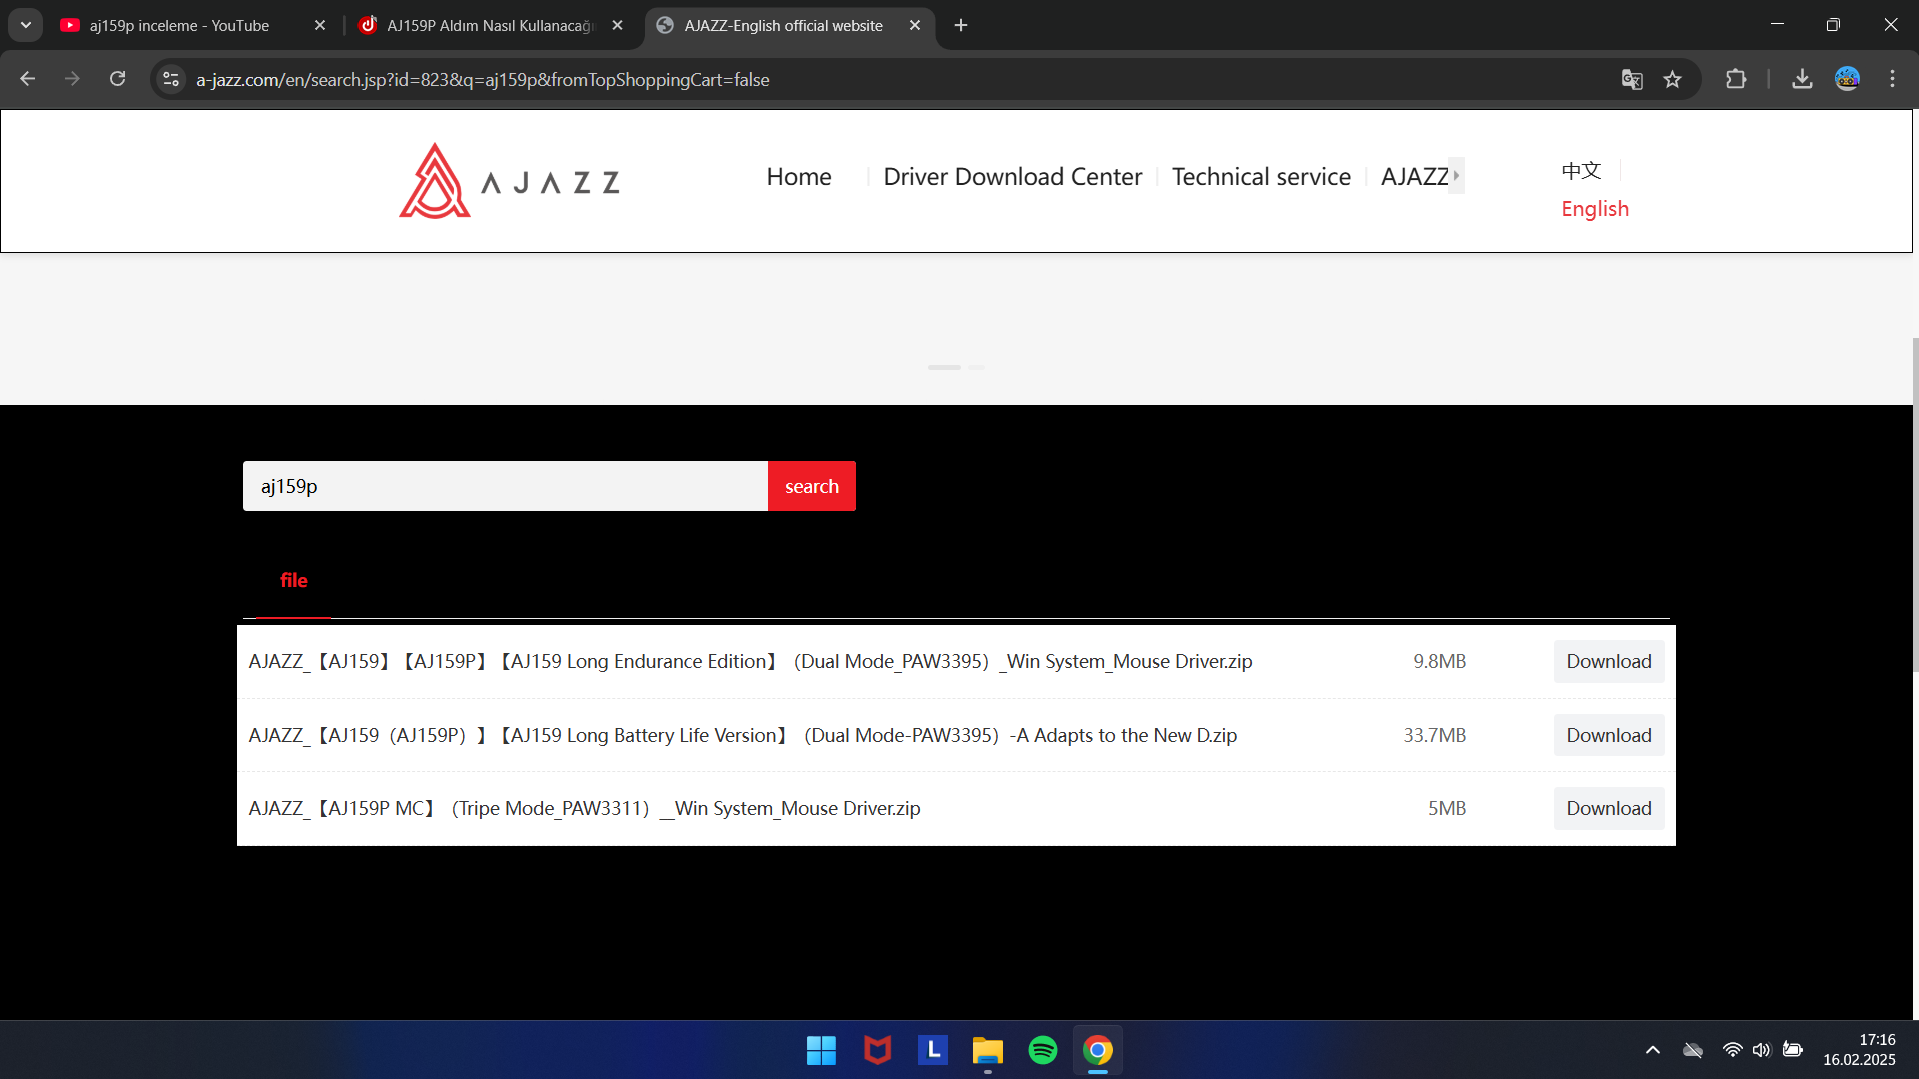Click the battery status tray icon
This screenshot has width=1919, height=1079.
coord(1793,1050)
